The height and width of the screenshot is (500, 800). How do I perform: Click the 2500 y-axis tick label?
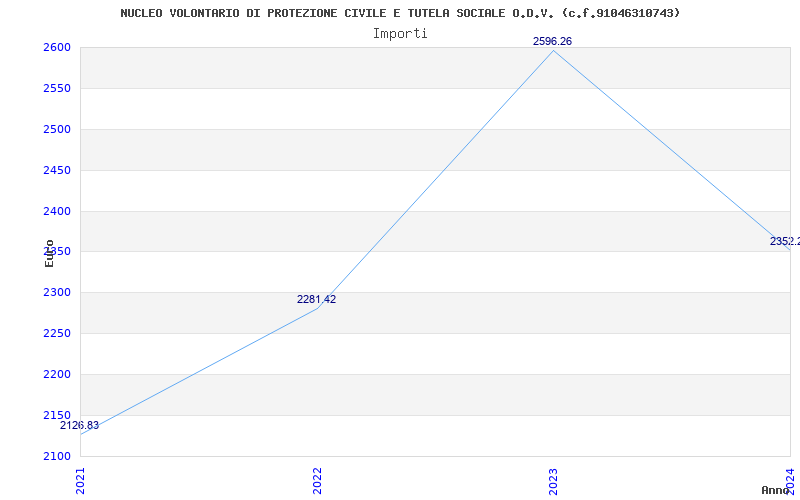57,130
